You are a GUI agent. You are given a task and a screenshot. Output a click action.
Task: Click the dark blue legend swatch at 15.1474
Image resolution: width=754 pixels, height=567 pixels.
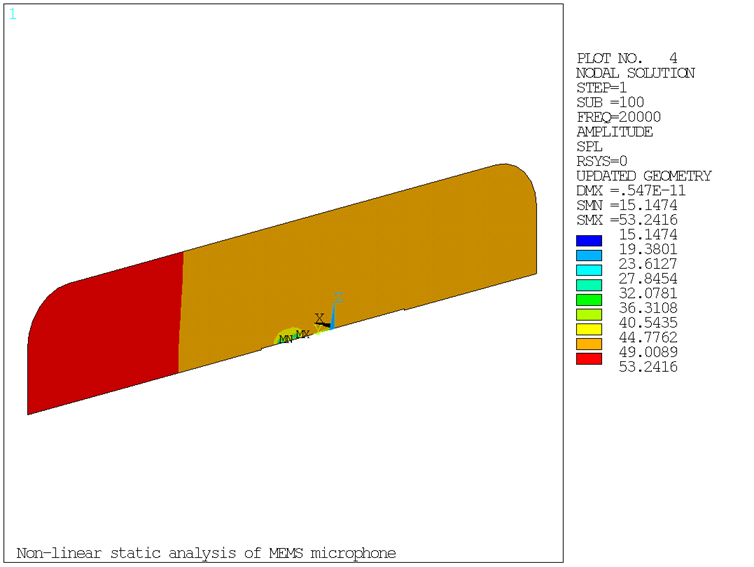click(589, 241)
